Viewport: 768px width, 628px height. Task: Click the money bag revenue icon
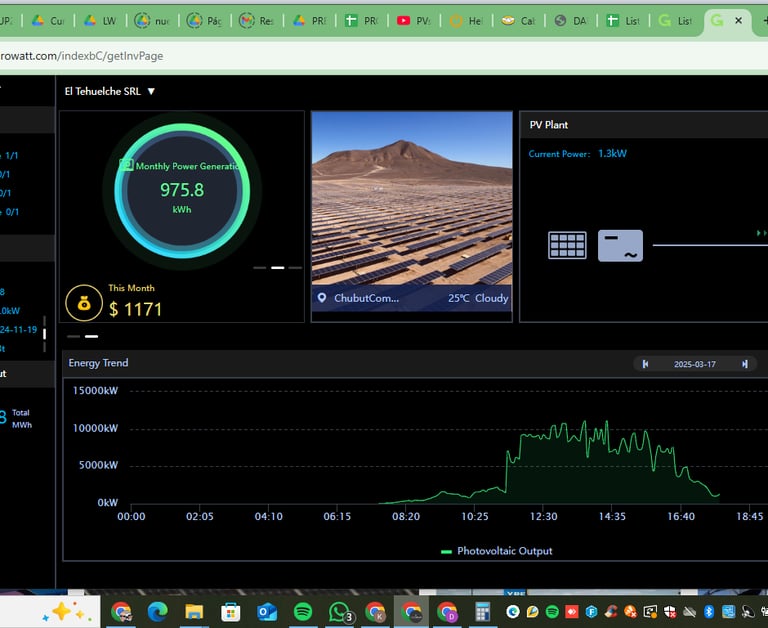83,302
